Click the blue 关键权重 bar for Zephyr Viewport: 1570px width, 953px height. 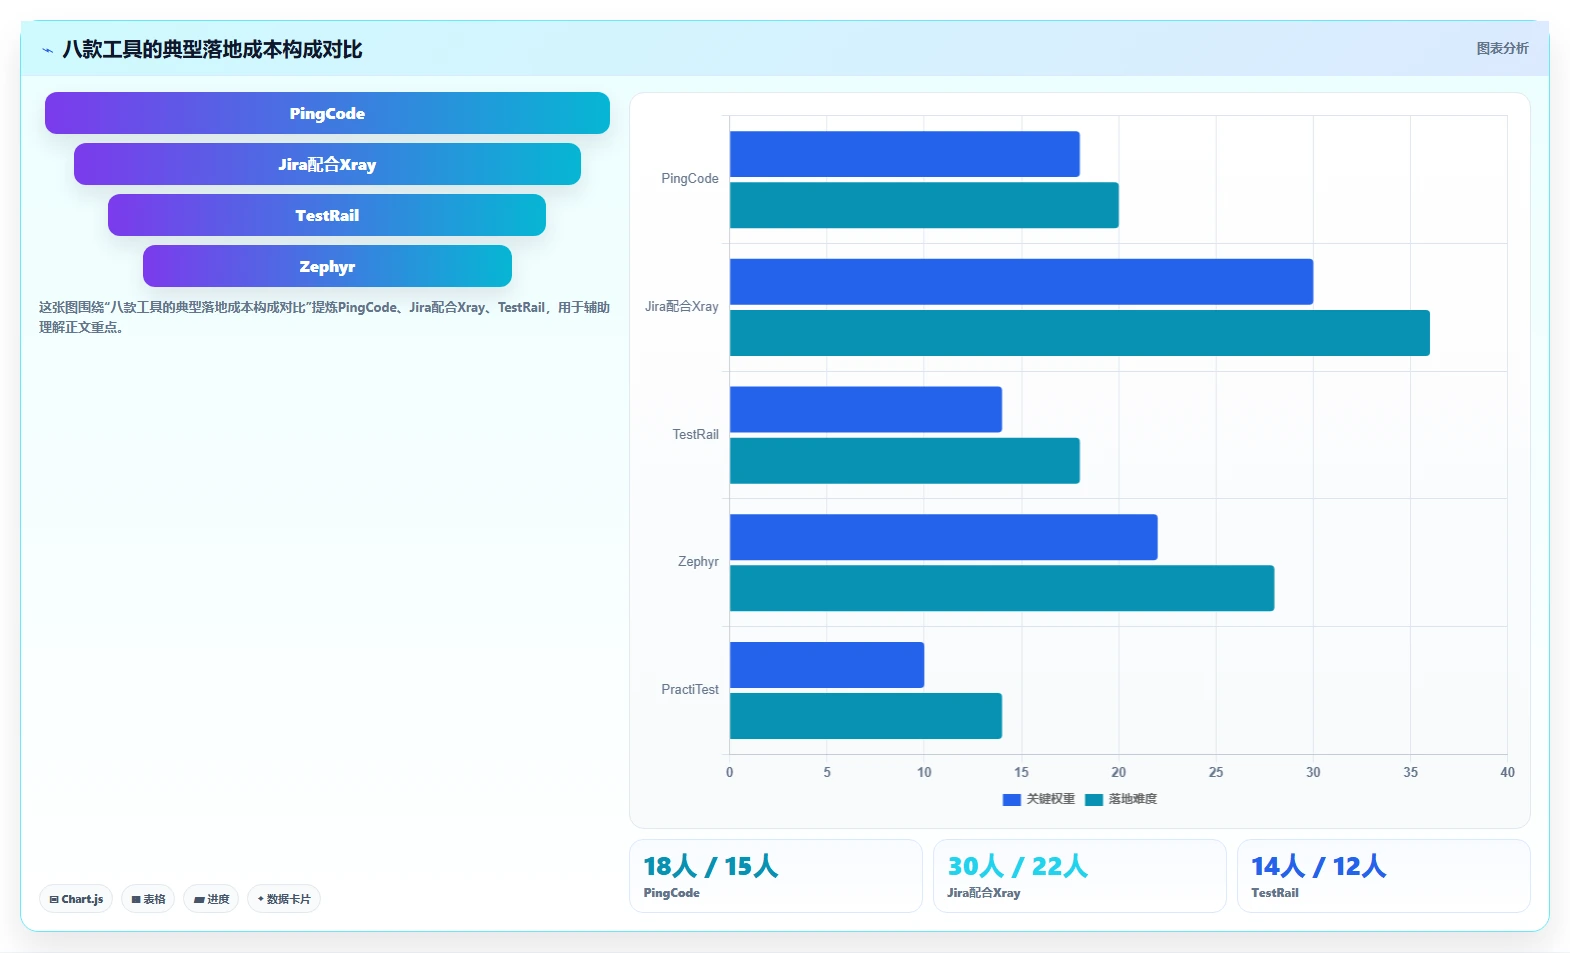pos(943,537)
